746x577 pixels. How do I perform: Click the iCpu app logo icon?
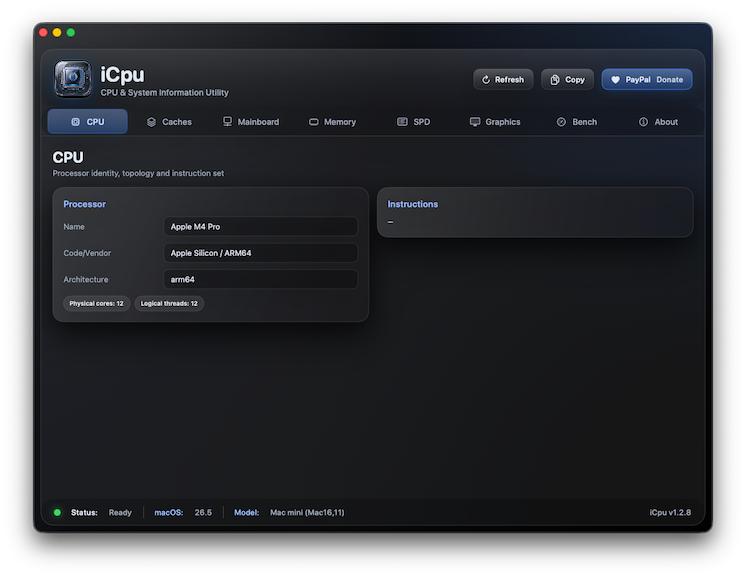pyautogui.click(x=73, y=78)
